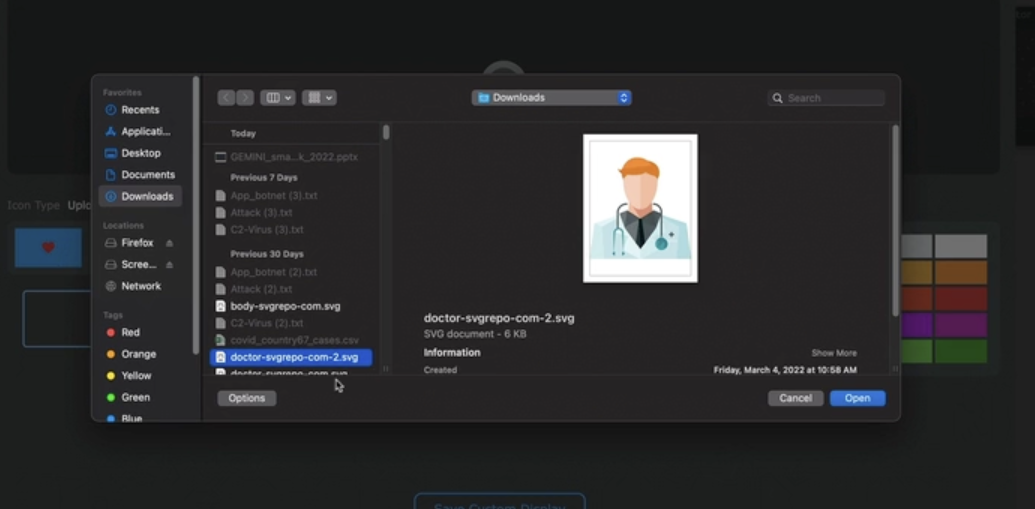
Task: Choose the Orange tag
Action: click(x=138, y=354)
